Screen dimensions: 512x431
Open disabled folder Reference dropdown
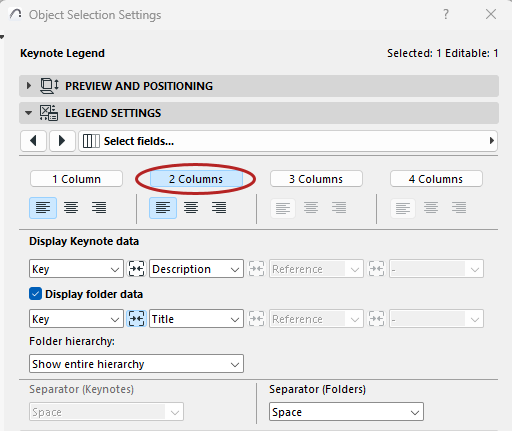pyautogui.click(x=316, y=319)
